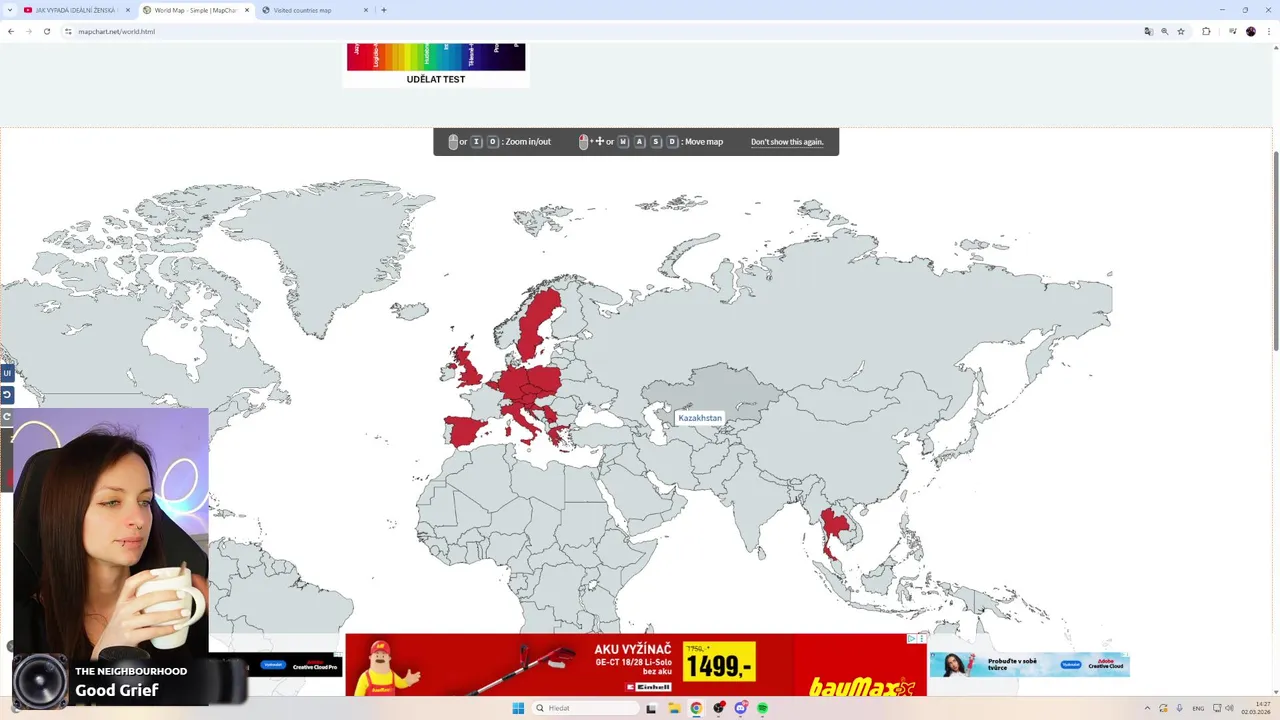Click the Don't show this again link
Image resolution: width=1280 pixels, height=720 pixels.
787,142
